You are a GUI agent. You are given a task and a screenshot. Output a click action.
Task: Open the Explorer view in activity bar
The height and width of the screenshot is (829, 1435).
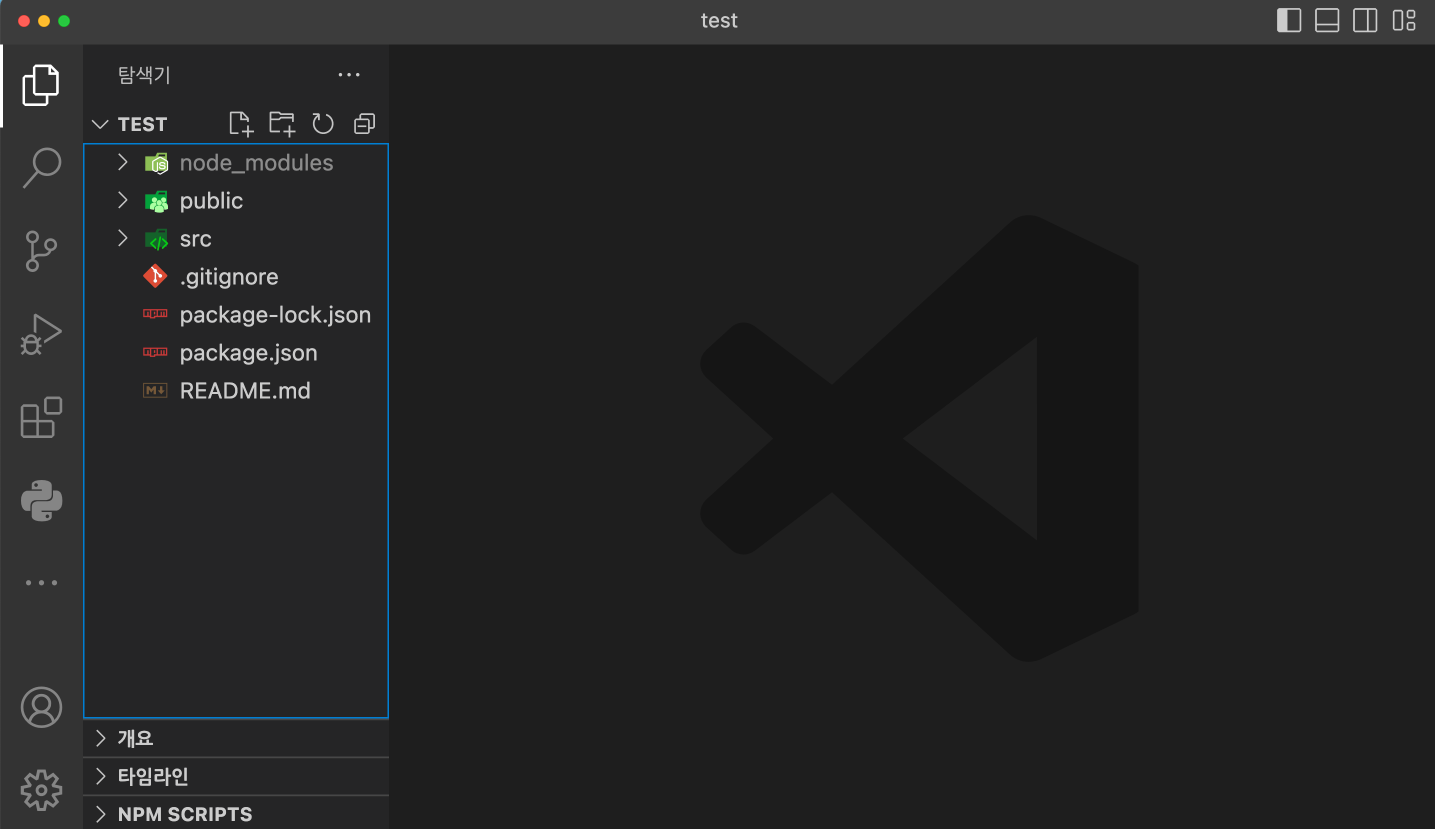click(41, 85)
